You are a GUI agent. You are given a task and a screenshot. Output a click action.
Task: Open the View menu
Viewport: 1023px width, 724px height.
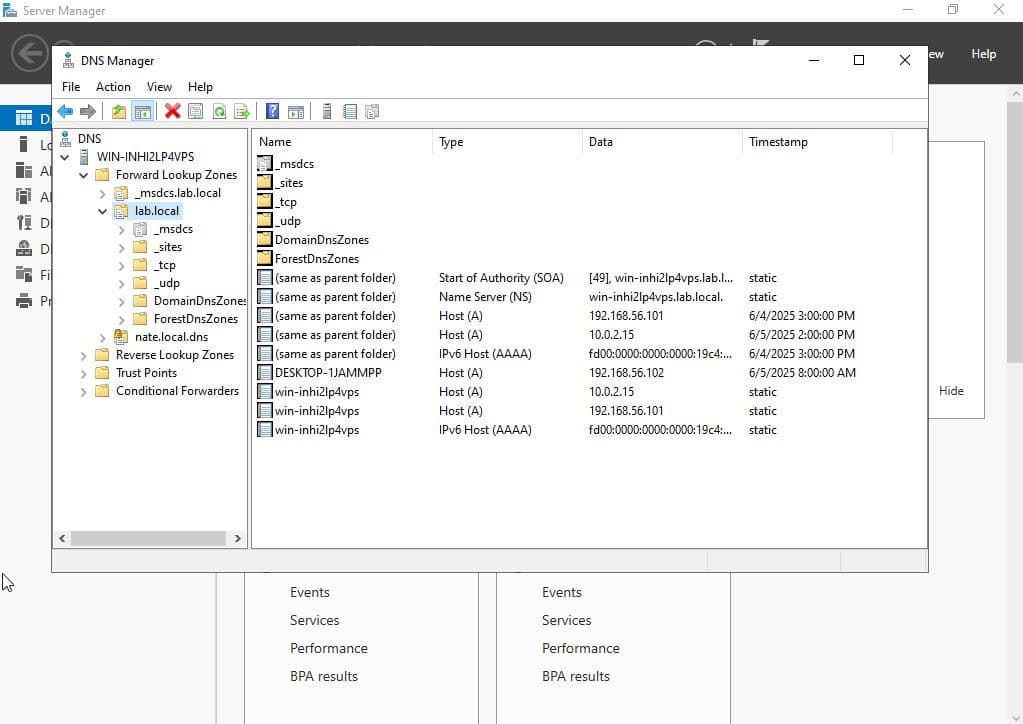coord(159,87)
